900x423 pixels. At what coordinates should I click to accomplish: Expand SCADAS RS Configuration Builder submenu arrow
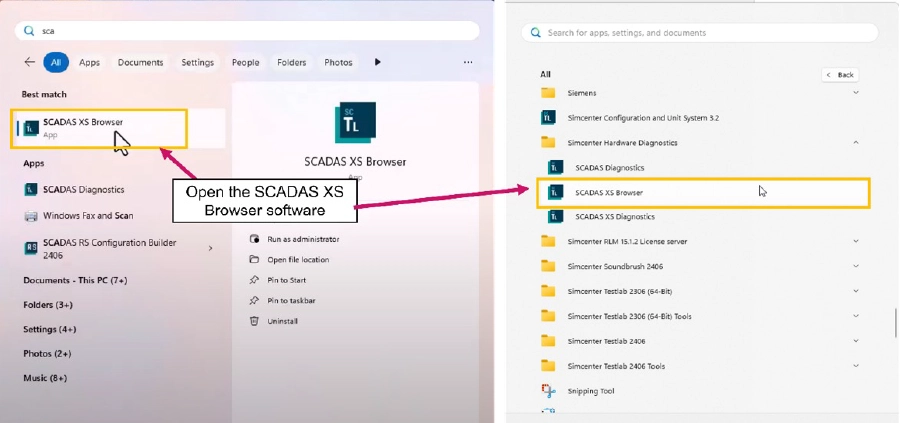coord(210,248)
